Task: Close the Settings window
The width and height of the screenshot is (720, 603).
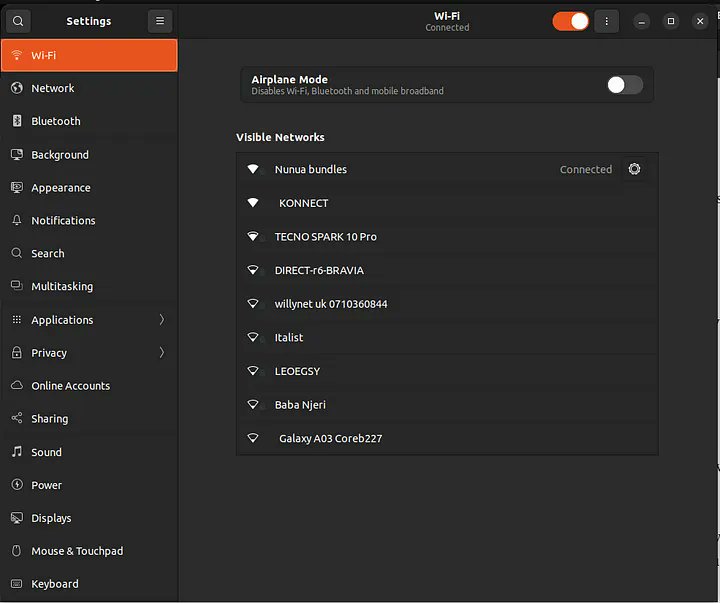Action: click(700, 21)
